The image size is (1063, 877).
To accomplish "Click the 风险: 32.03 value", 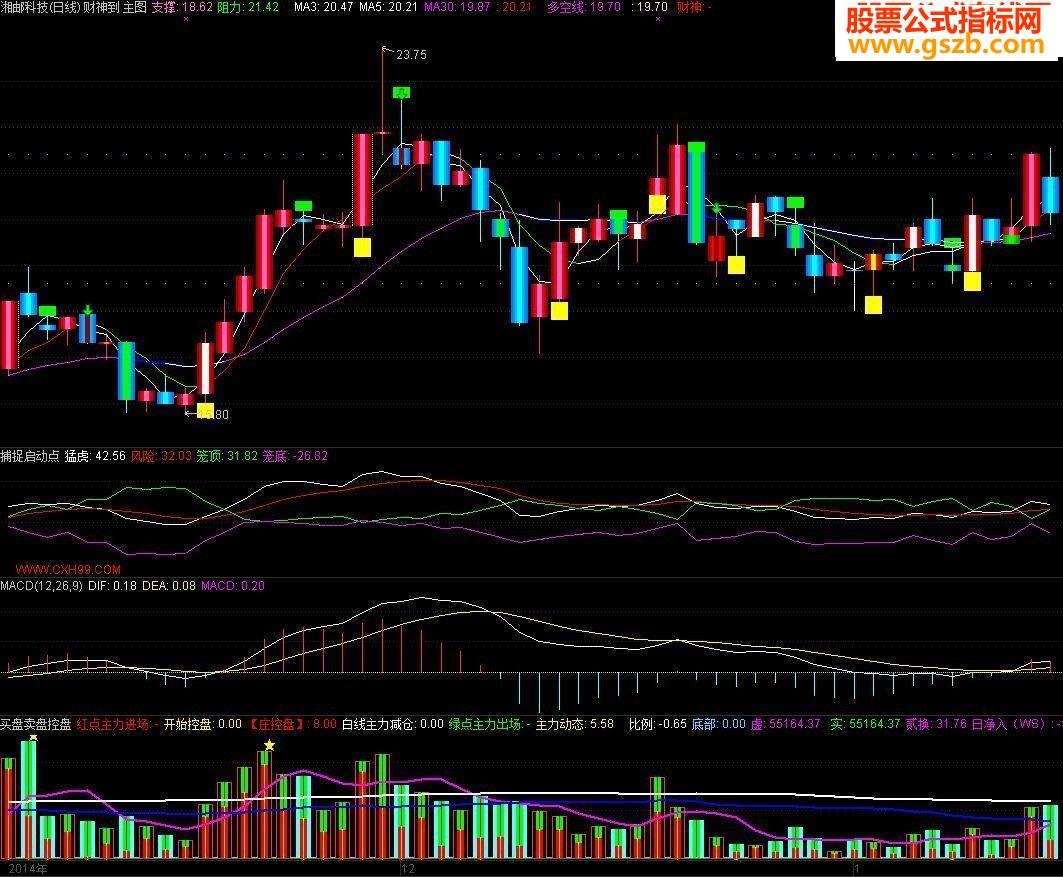I will pos(161,456).
